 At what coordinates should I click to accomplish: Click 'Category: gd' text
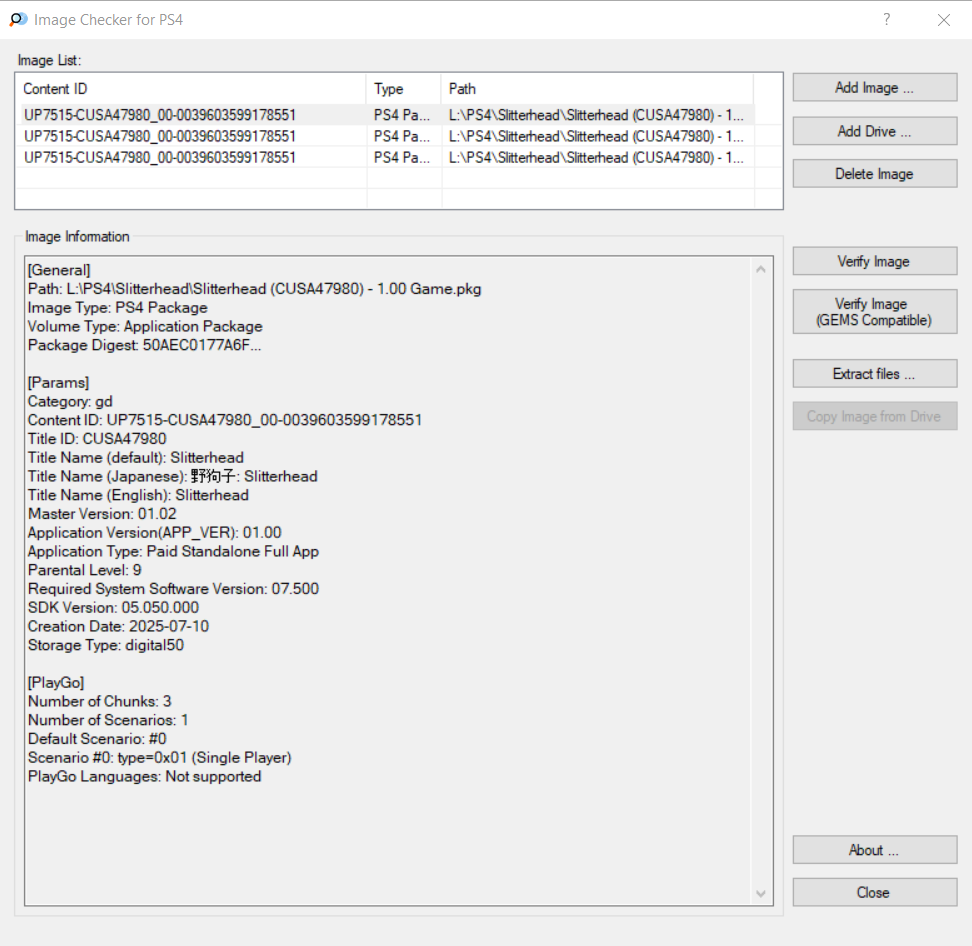(x=70, y=401)
